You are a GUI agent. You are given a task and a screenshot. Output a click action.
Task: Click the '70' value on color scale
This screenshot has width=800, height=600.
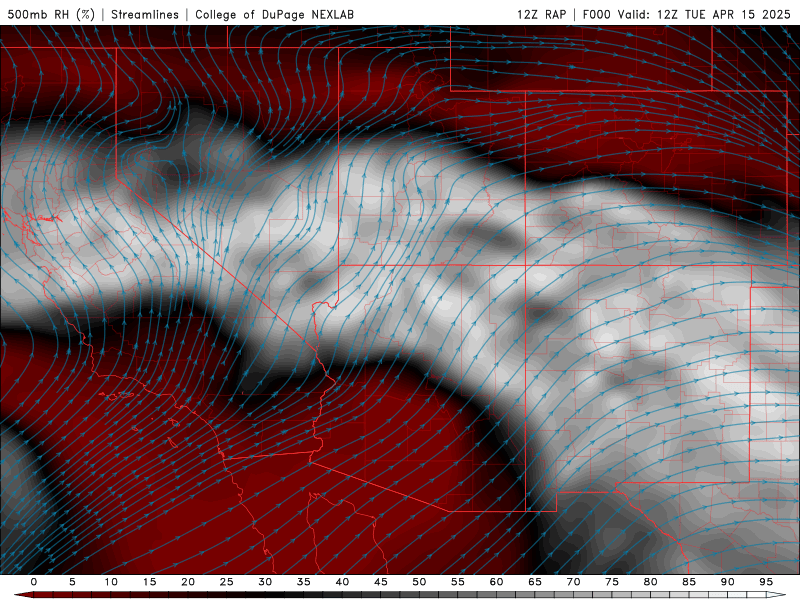pos(573,582)
